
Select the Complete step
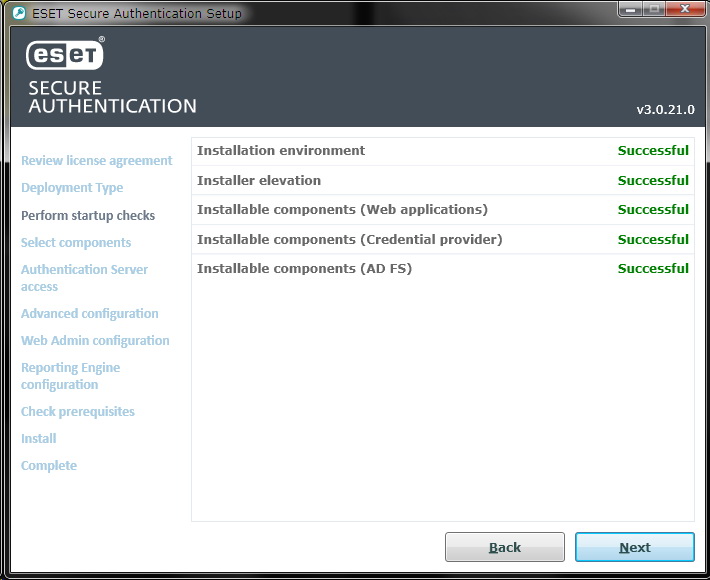[x=48, y=465]
